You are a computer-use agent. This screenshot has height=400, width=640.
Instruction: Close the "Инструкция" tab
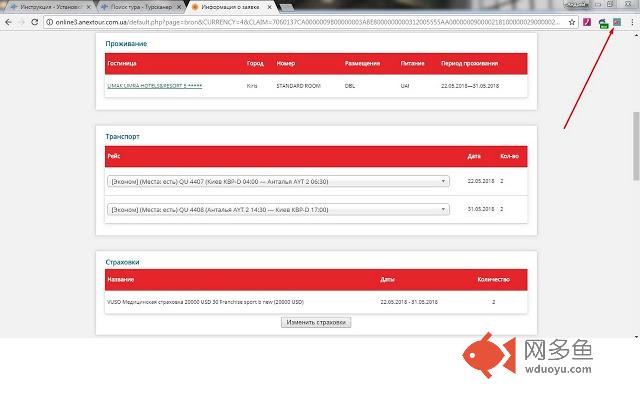point(88,7)
